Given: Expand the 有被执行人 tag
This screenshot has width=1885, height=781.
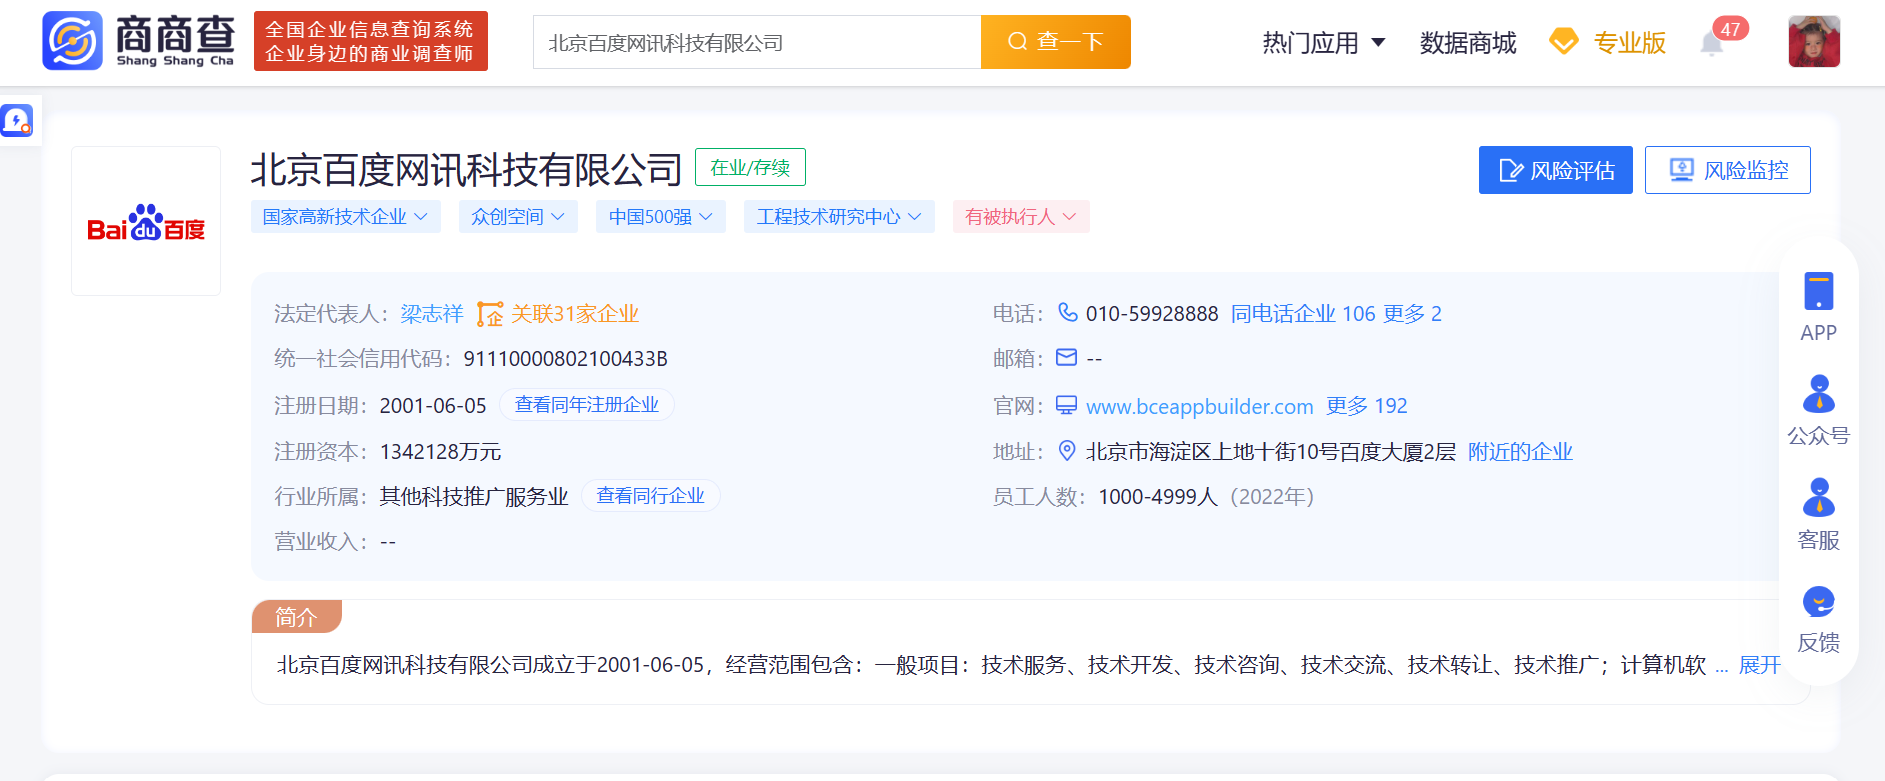Looking at the screenshot, I should click(1021, 217).
